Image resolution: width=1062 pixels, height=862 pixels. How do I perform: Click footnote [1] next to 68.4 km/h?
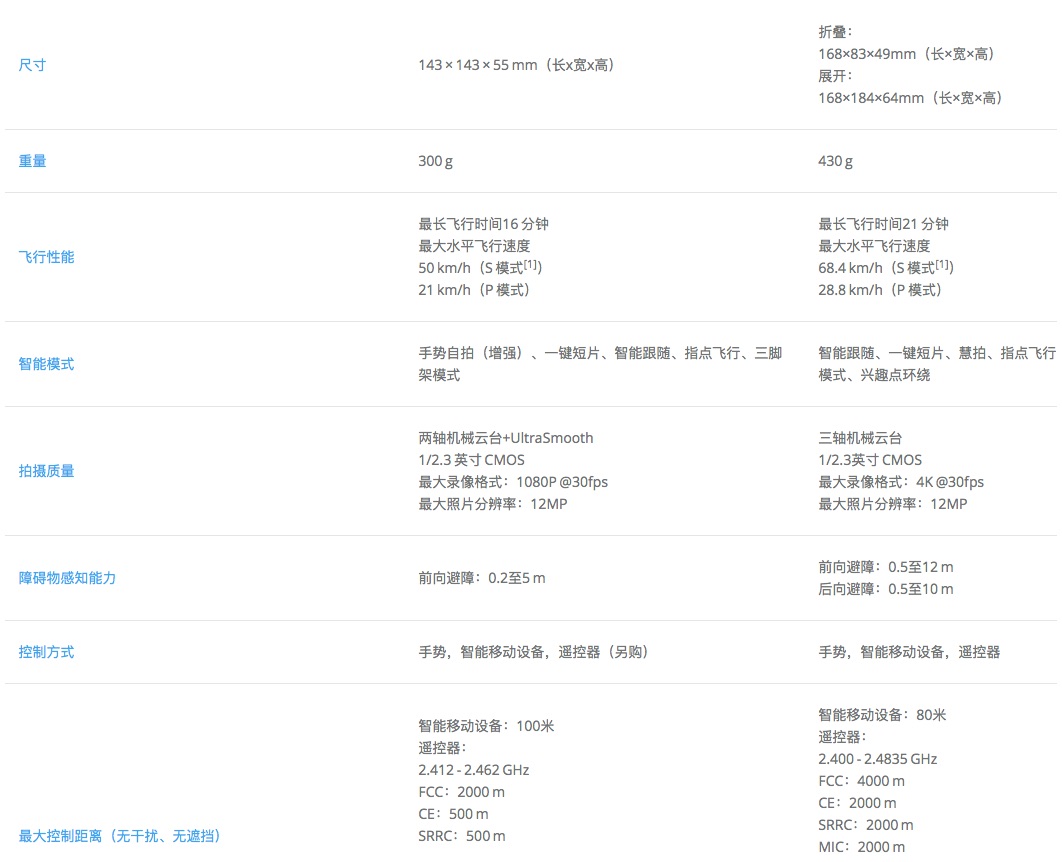[945, 265]
